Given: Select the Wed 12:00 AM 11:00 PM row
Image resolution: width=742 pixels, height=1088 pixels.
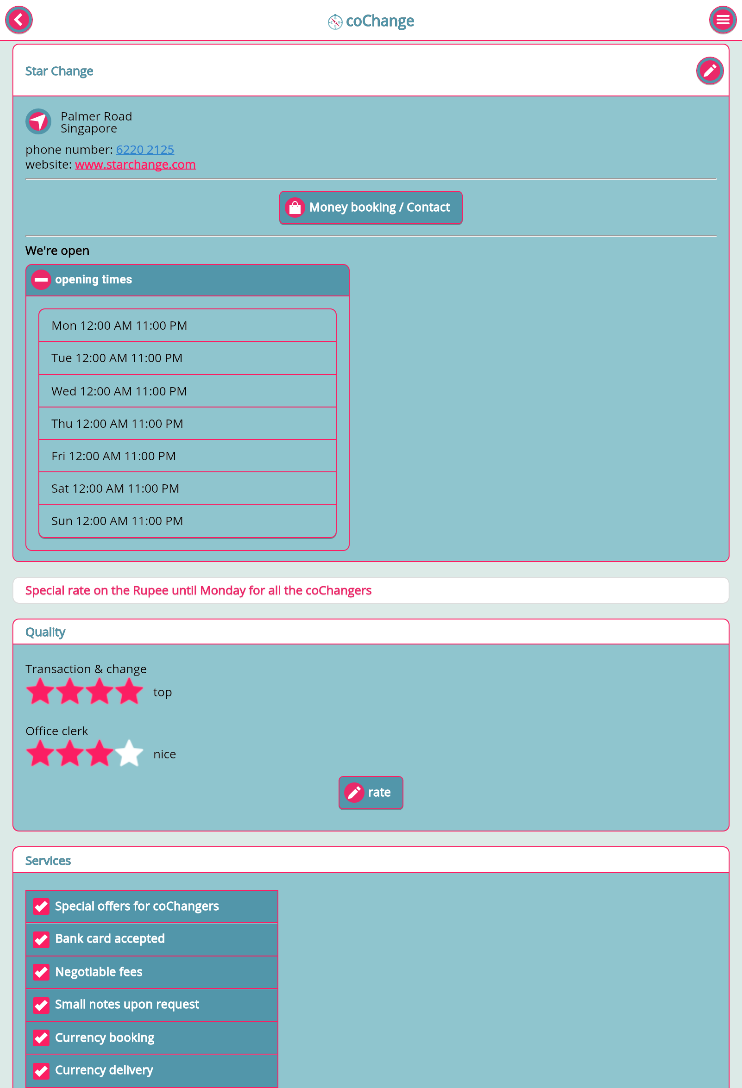Looking at the screenshot, I should [187, 391].
